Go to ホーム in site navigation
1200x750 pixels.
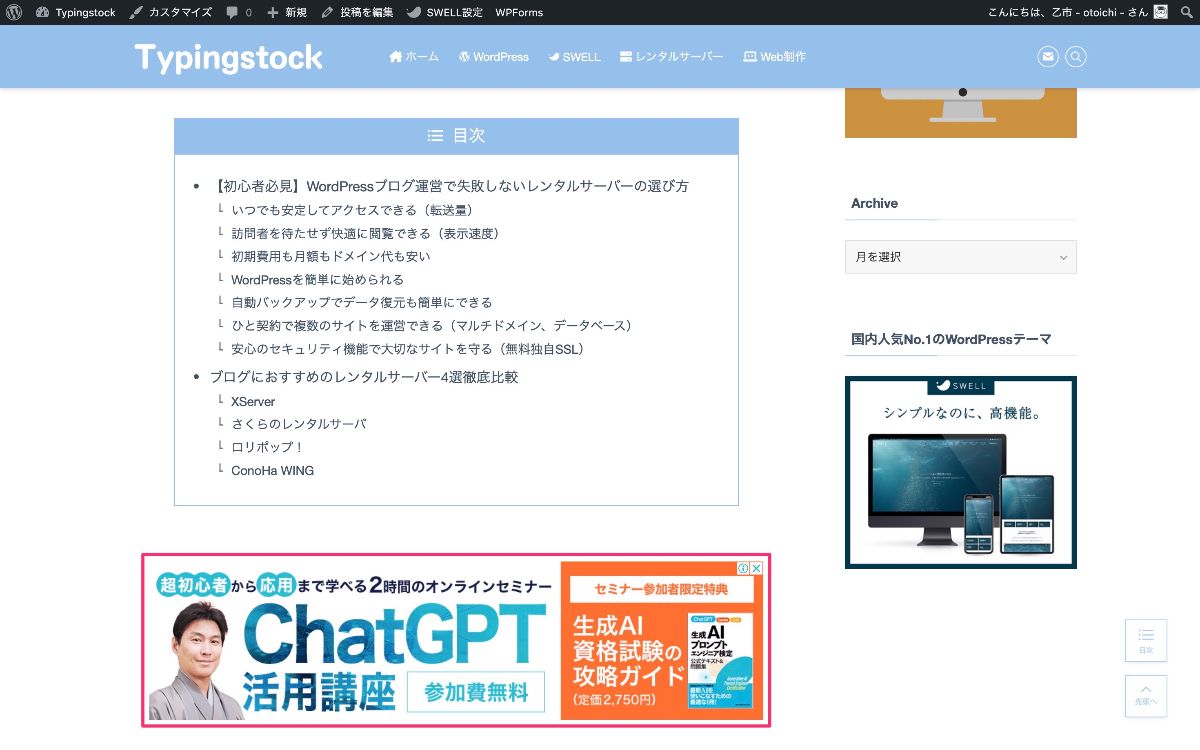click(414, 57)
